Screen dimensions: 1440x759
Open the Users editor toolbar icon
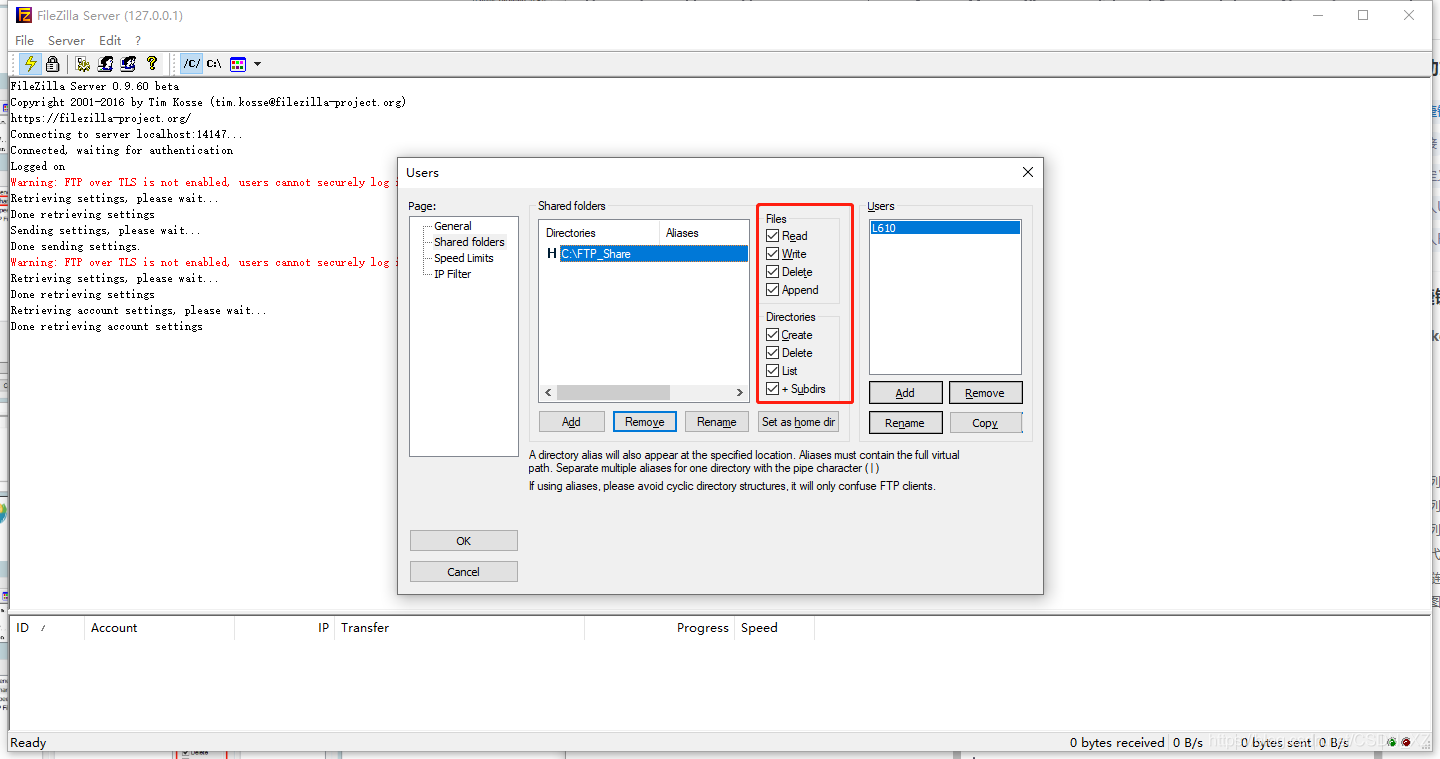pyautogui.click(x=105, y=64)
